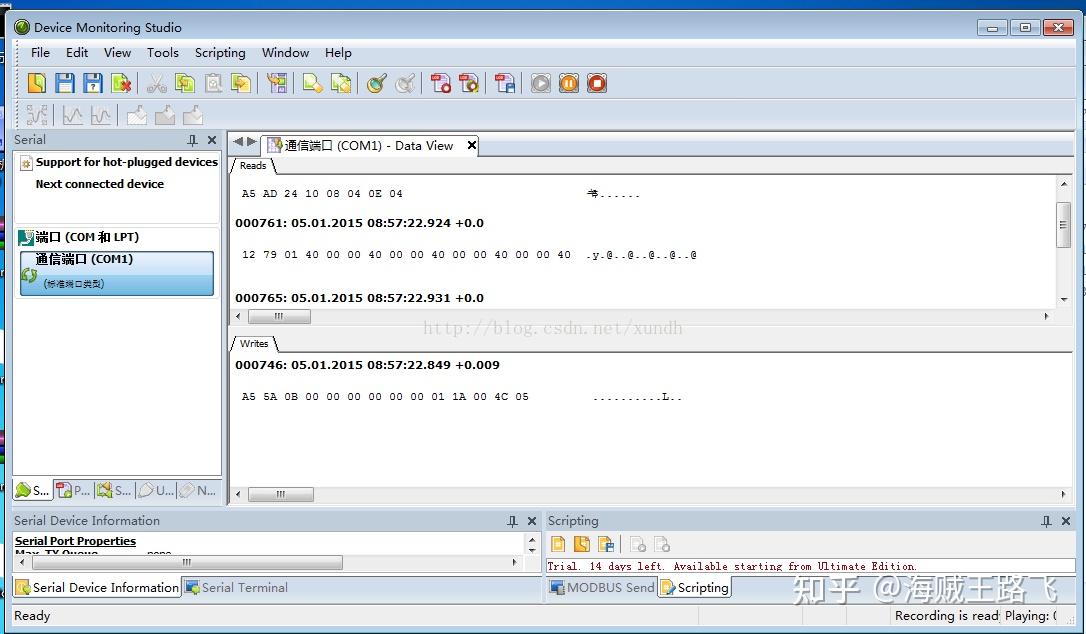The image size is (1086, 634).
Task: Pin the Serial Device Information panel
Action: 512,521
